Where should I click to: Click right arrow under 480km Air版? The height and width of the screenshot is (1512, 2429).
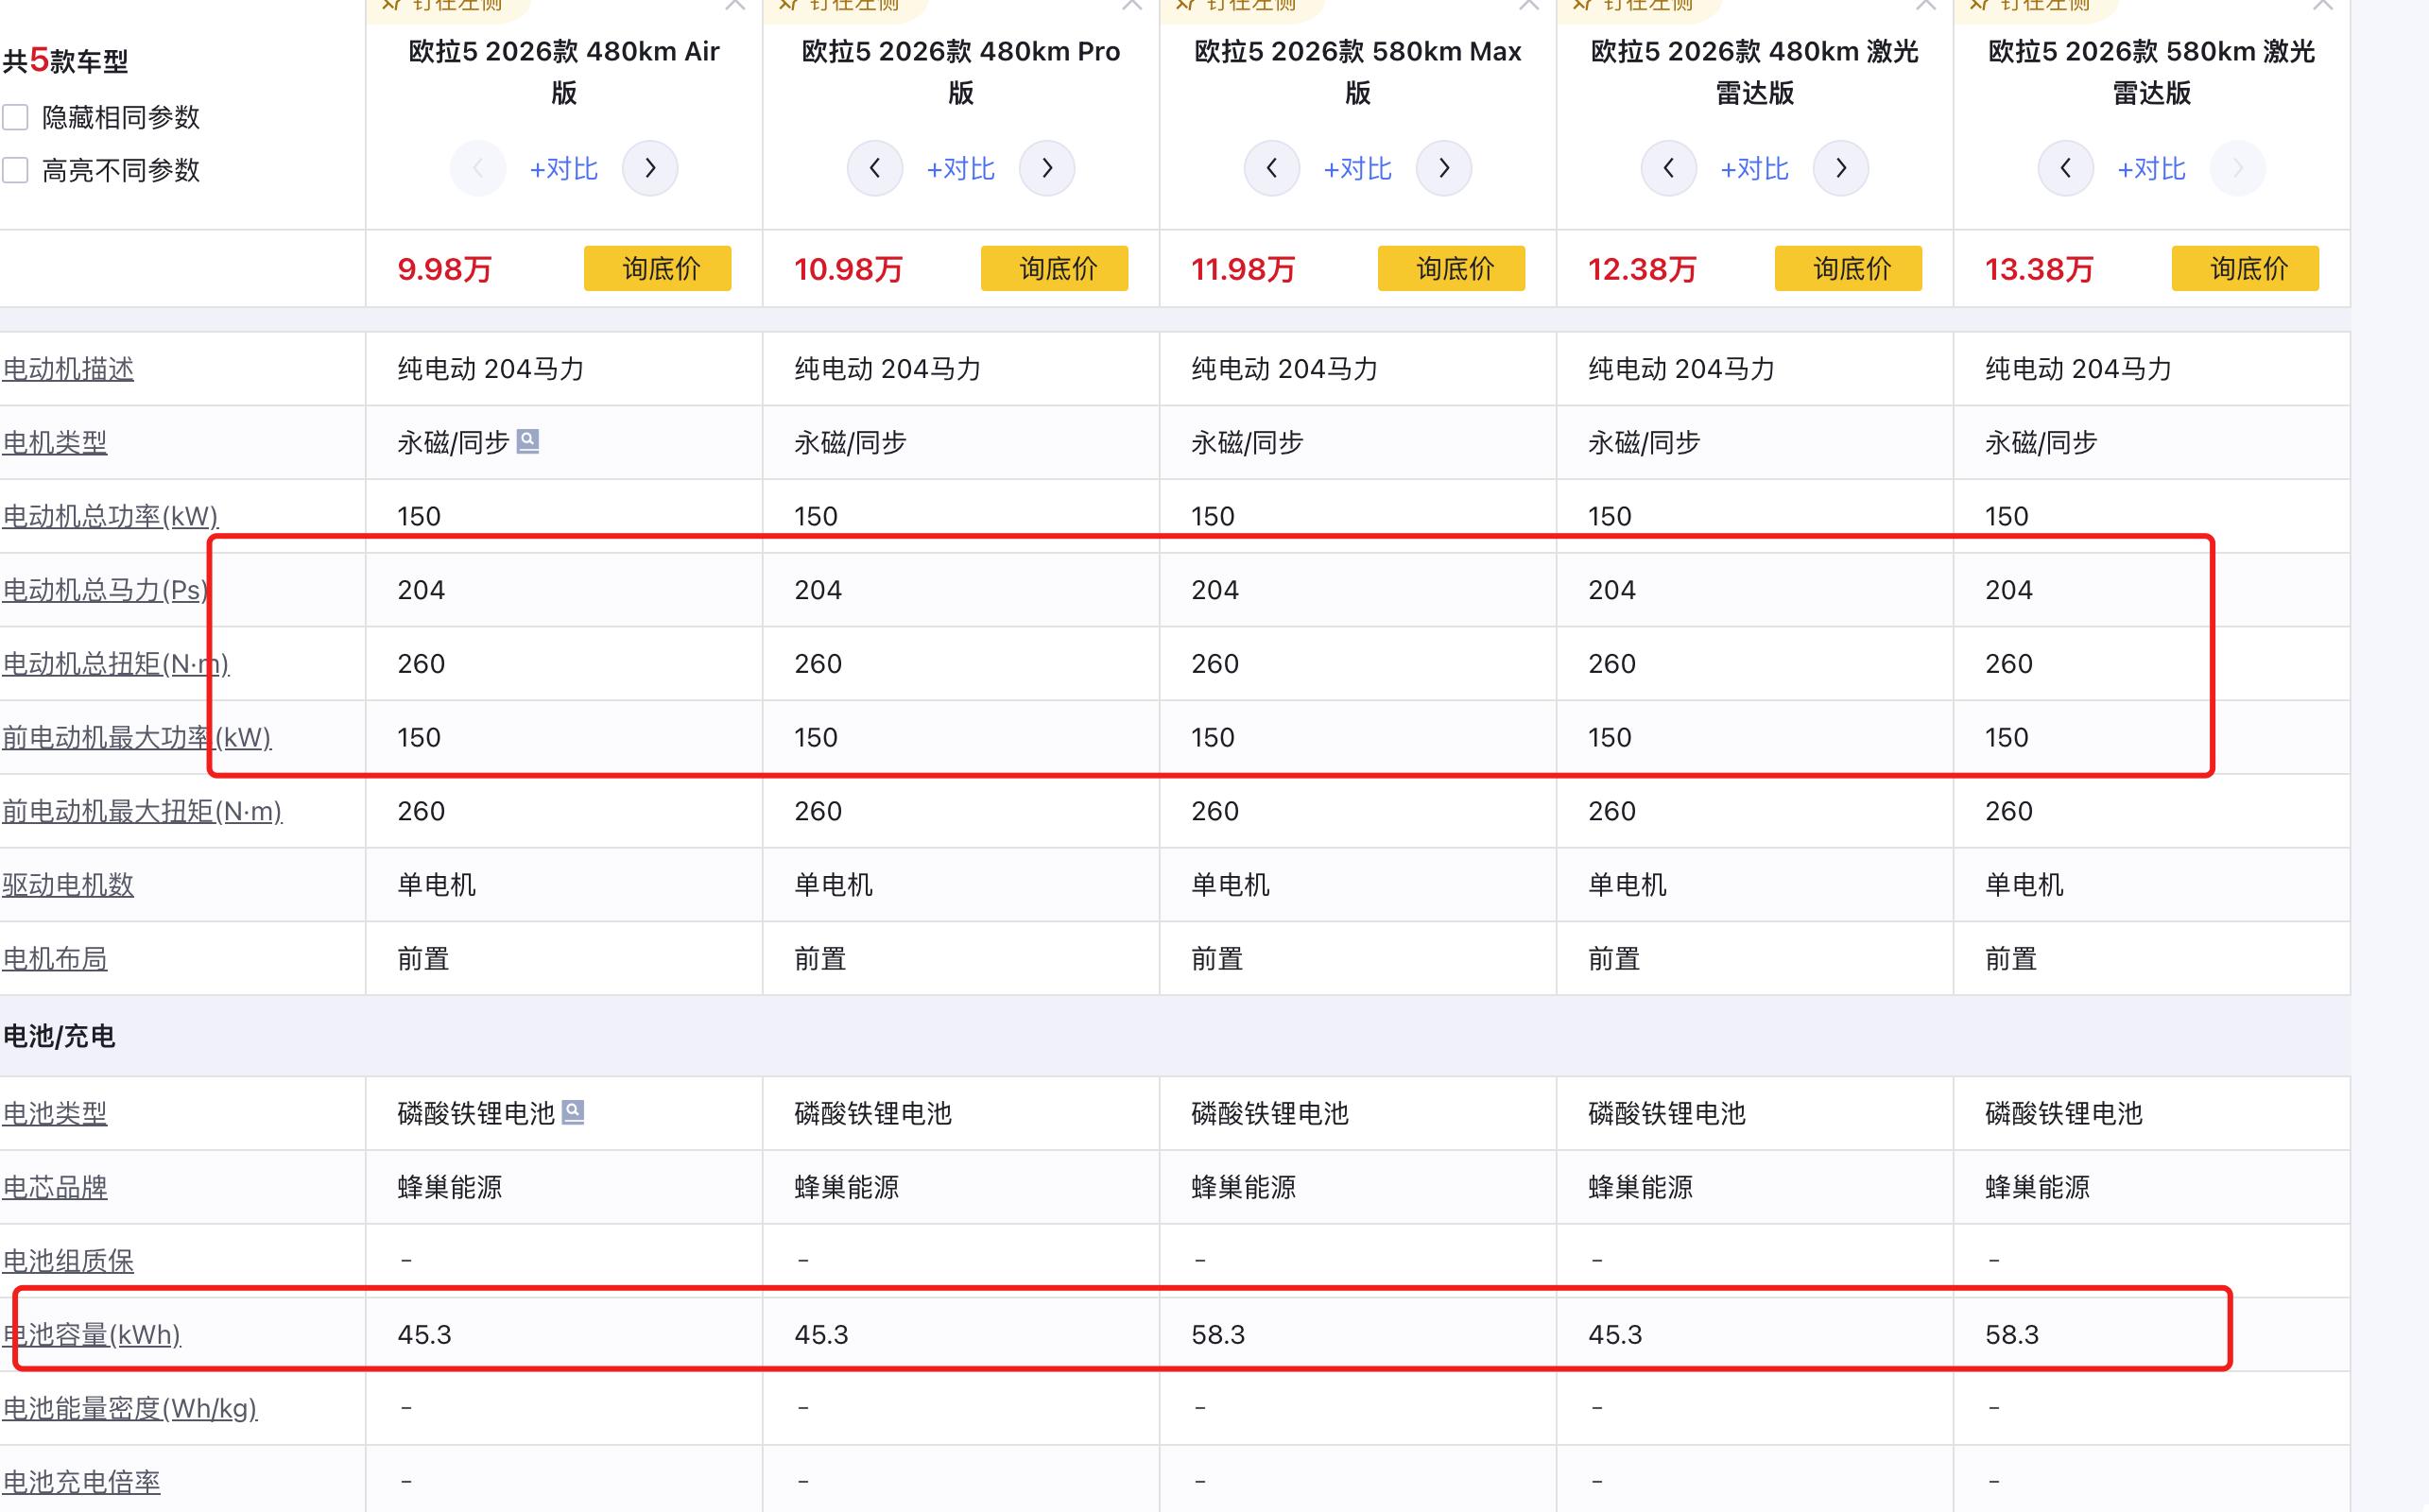pos(650,168)
